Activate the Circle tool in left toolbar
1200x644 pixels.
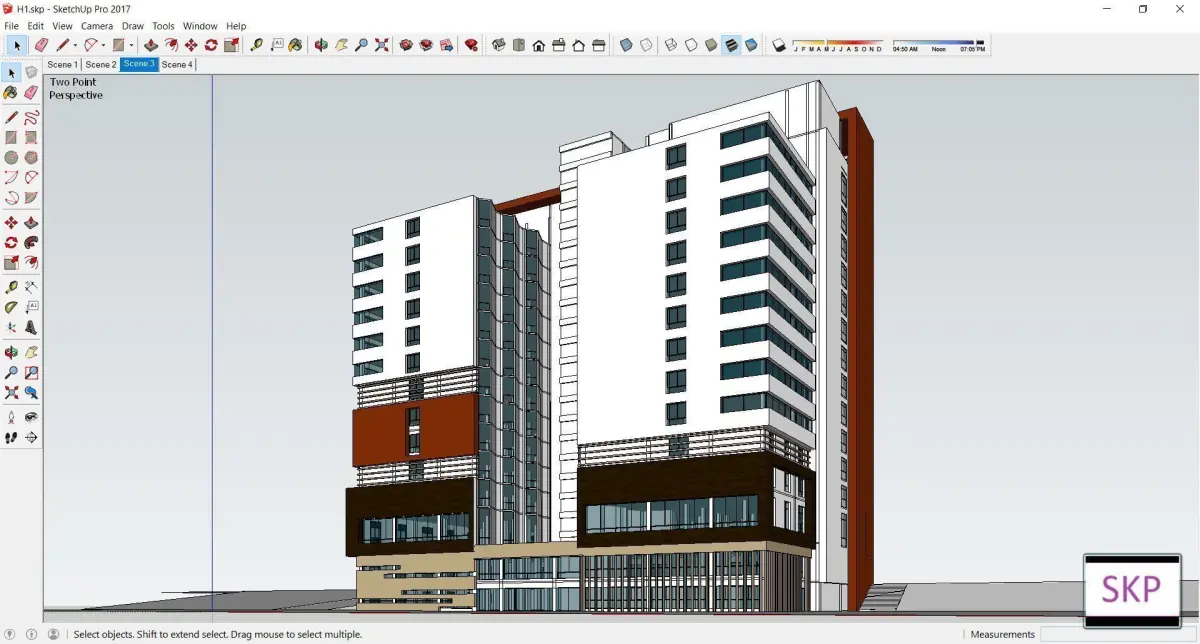[x=11, y=158]
